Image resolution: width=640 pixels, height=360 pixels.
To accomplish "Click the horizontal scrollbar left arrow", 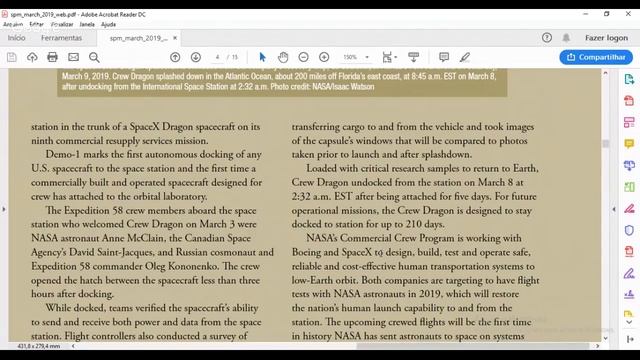I will coord(73,346).
